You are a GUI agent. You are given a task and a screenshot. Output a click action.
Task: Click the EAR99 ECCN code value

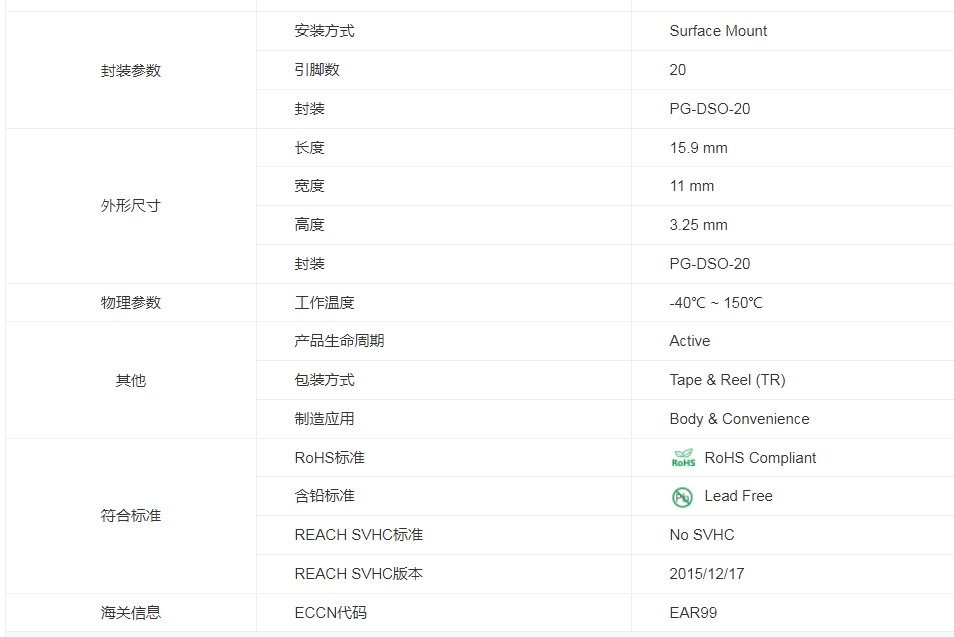693,613
